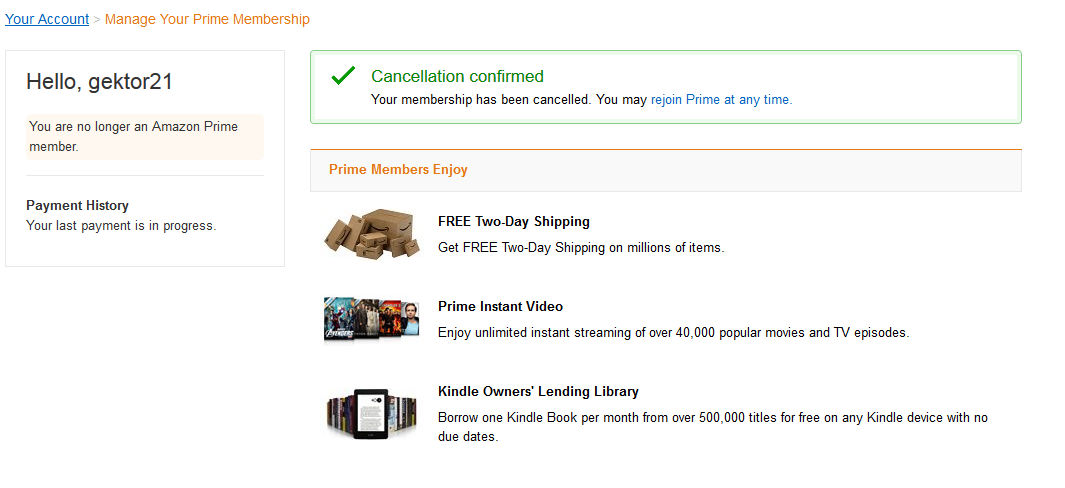Click the Cancellation confirmed title text

click(457, 77)
